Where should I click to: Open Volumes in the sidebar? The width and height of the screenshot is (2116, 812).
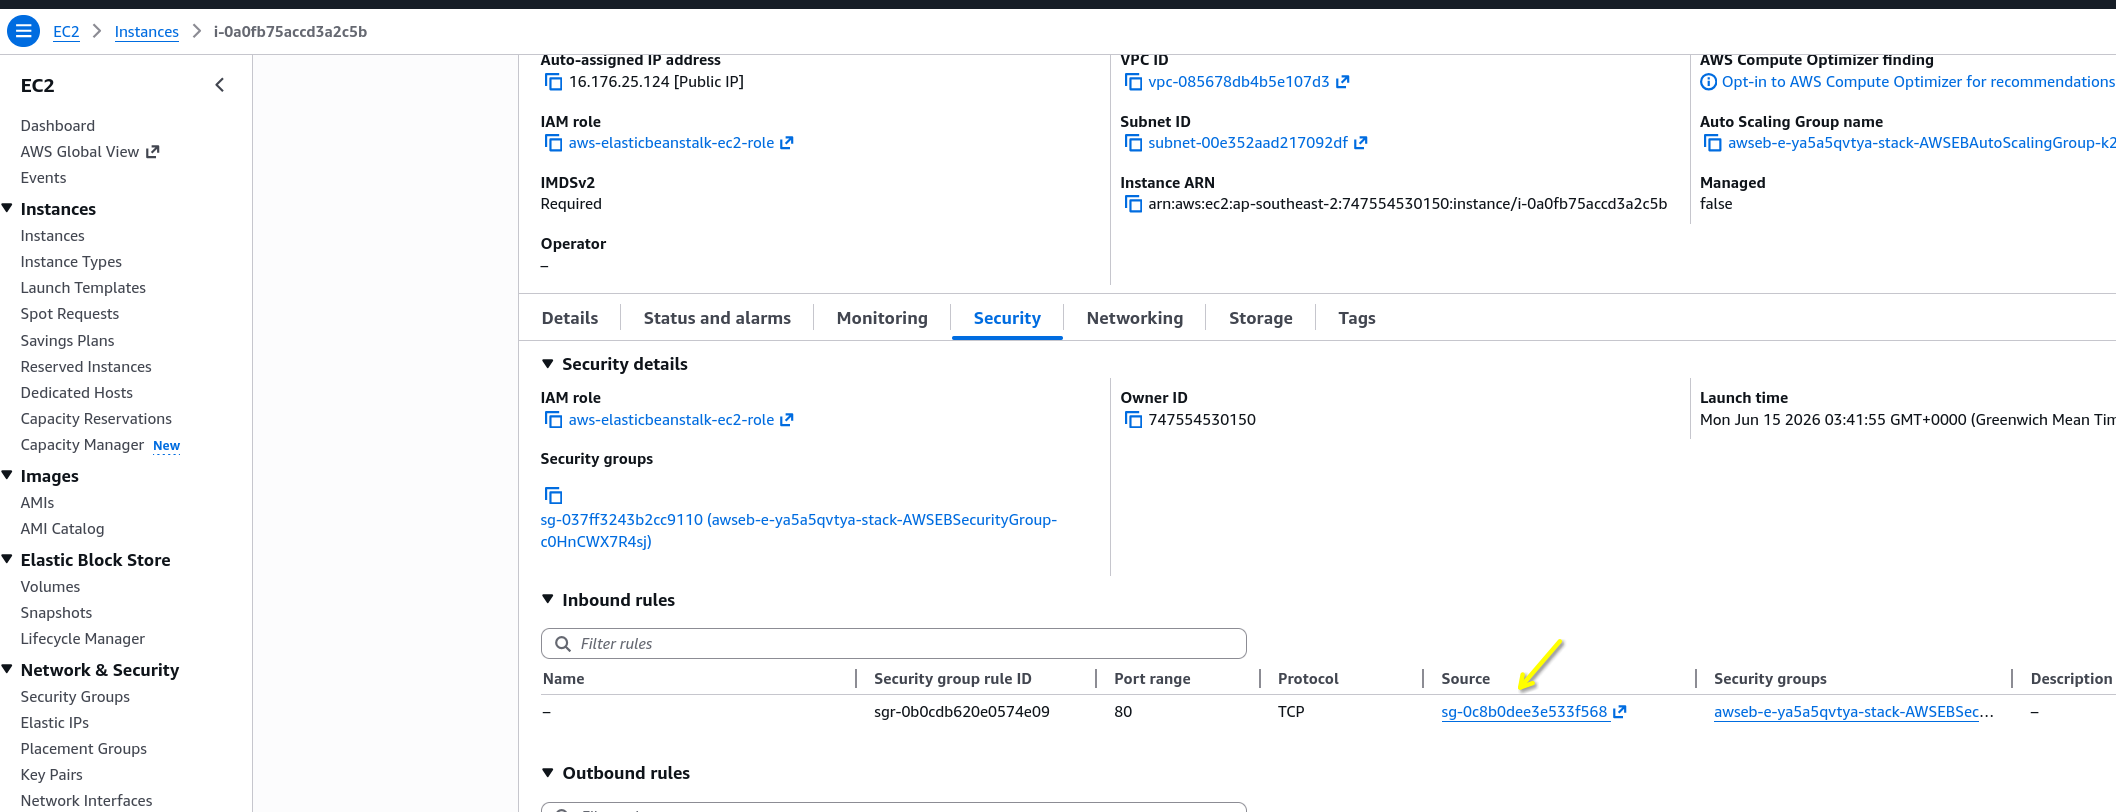[x=50, y=587]
